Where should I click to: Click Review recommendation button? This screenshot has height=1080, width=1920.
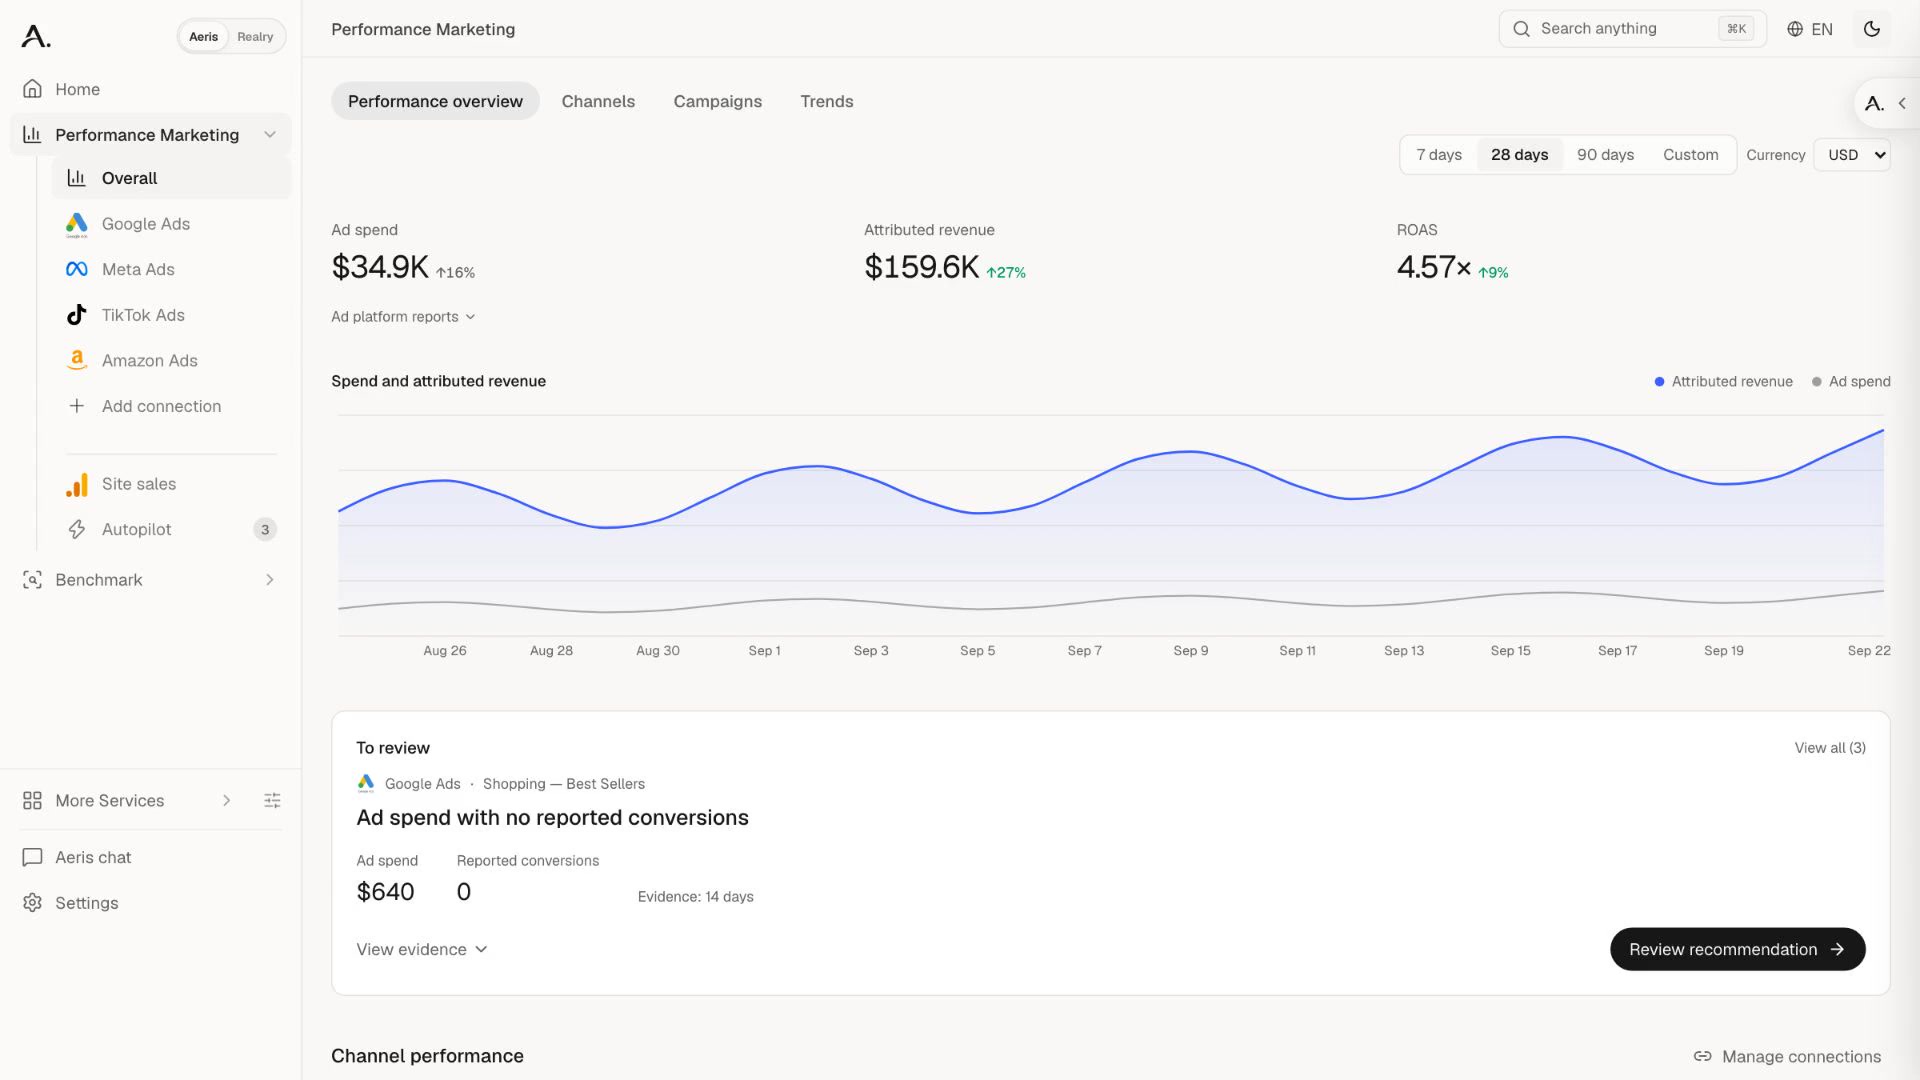click(x=1737, y=949)
